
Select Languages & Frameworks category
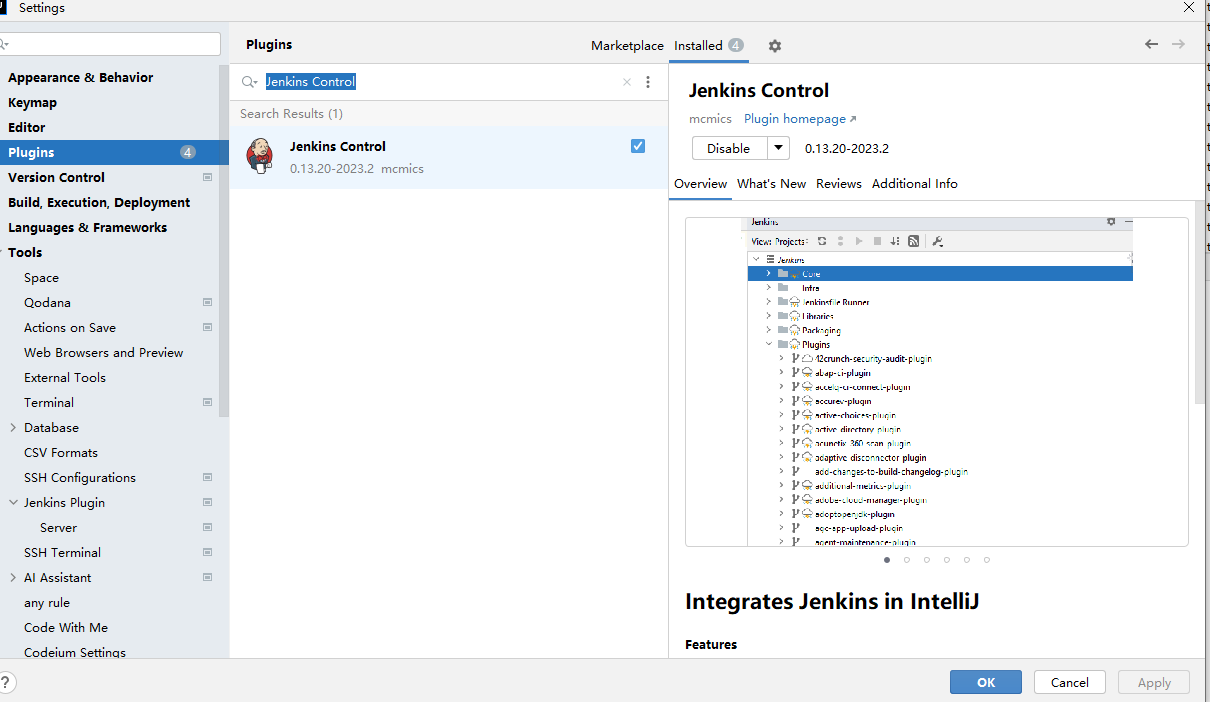[88, 227]
